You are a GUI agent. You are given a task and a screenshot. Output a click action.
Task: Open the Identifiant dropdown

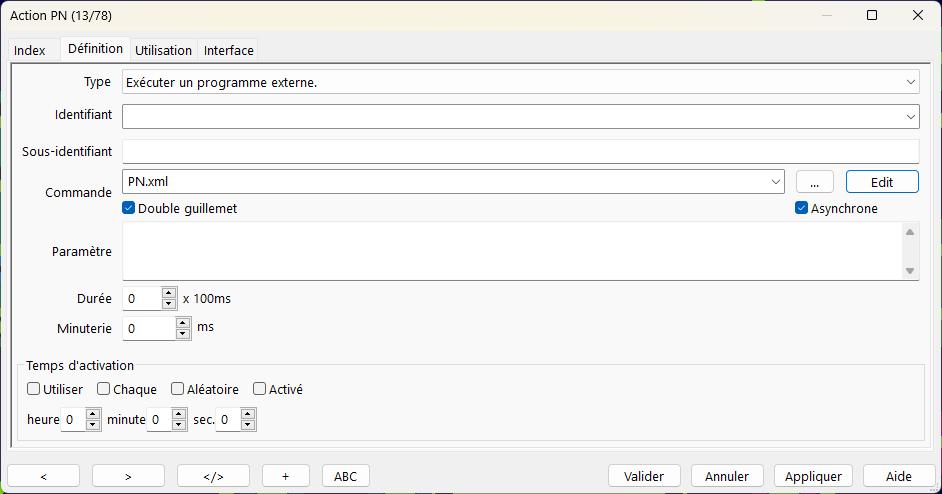(x=911, y=117)
